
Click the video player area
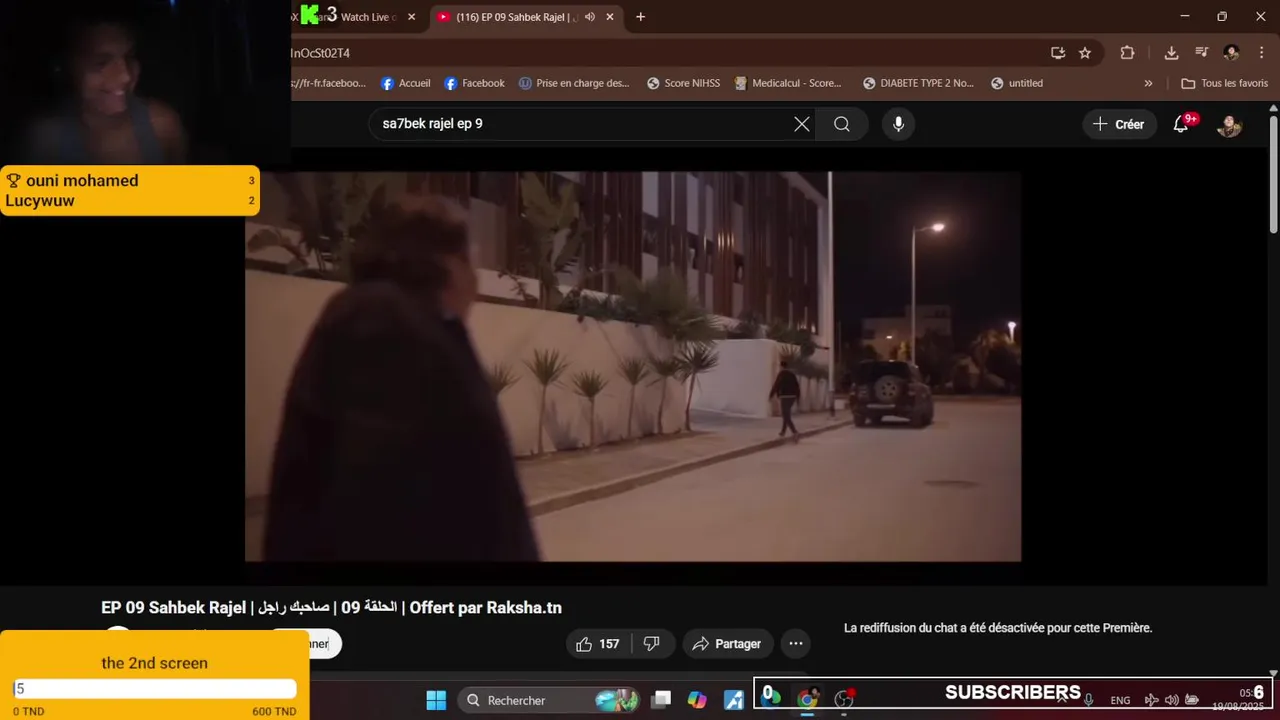coord(633,366)
